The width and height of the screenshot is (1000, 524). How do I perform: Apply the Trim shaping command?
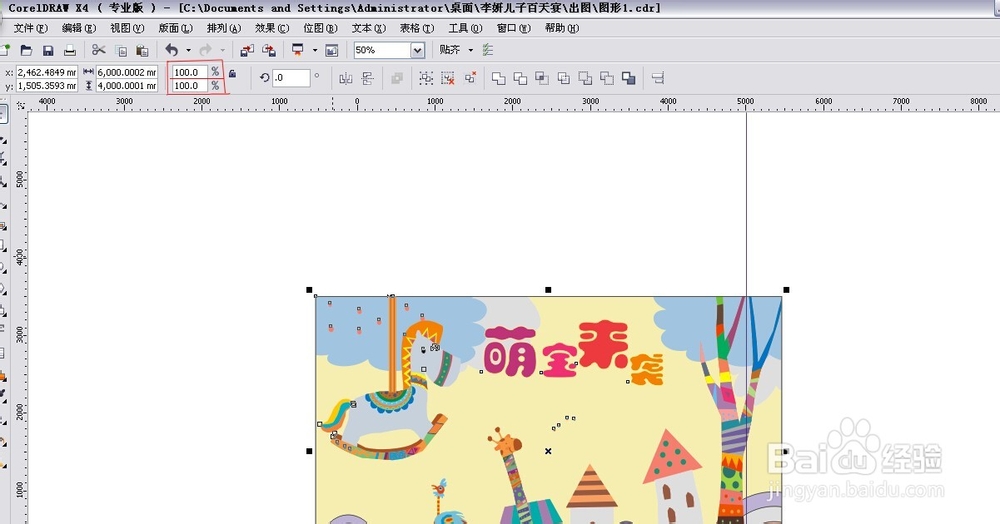click(x=520, y=78)
